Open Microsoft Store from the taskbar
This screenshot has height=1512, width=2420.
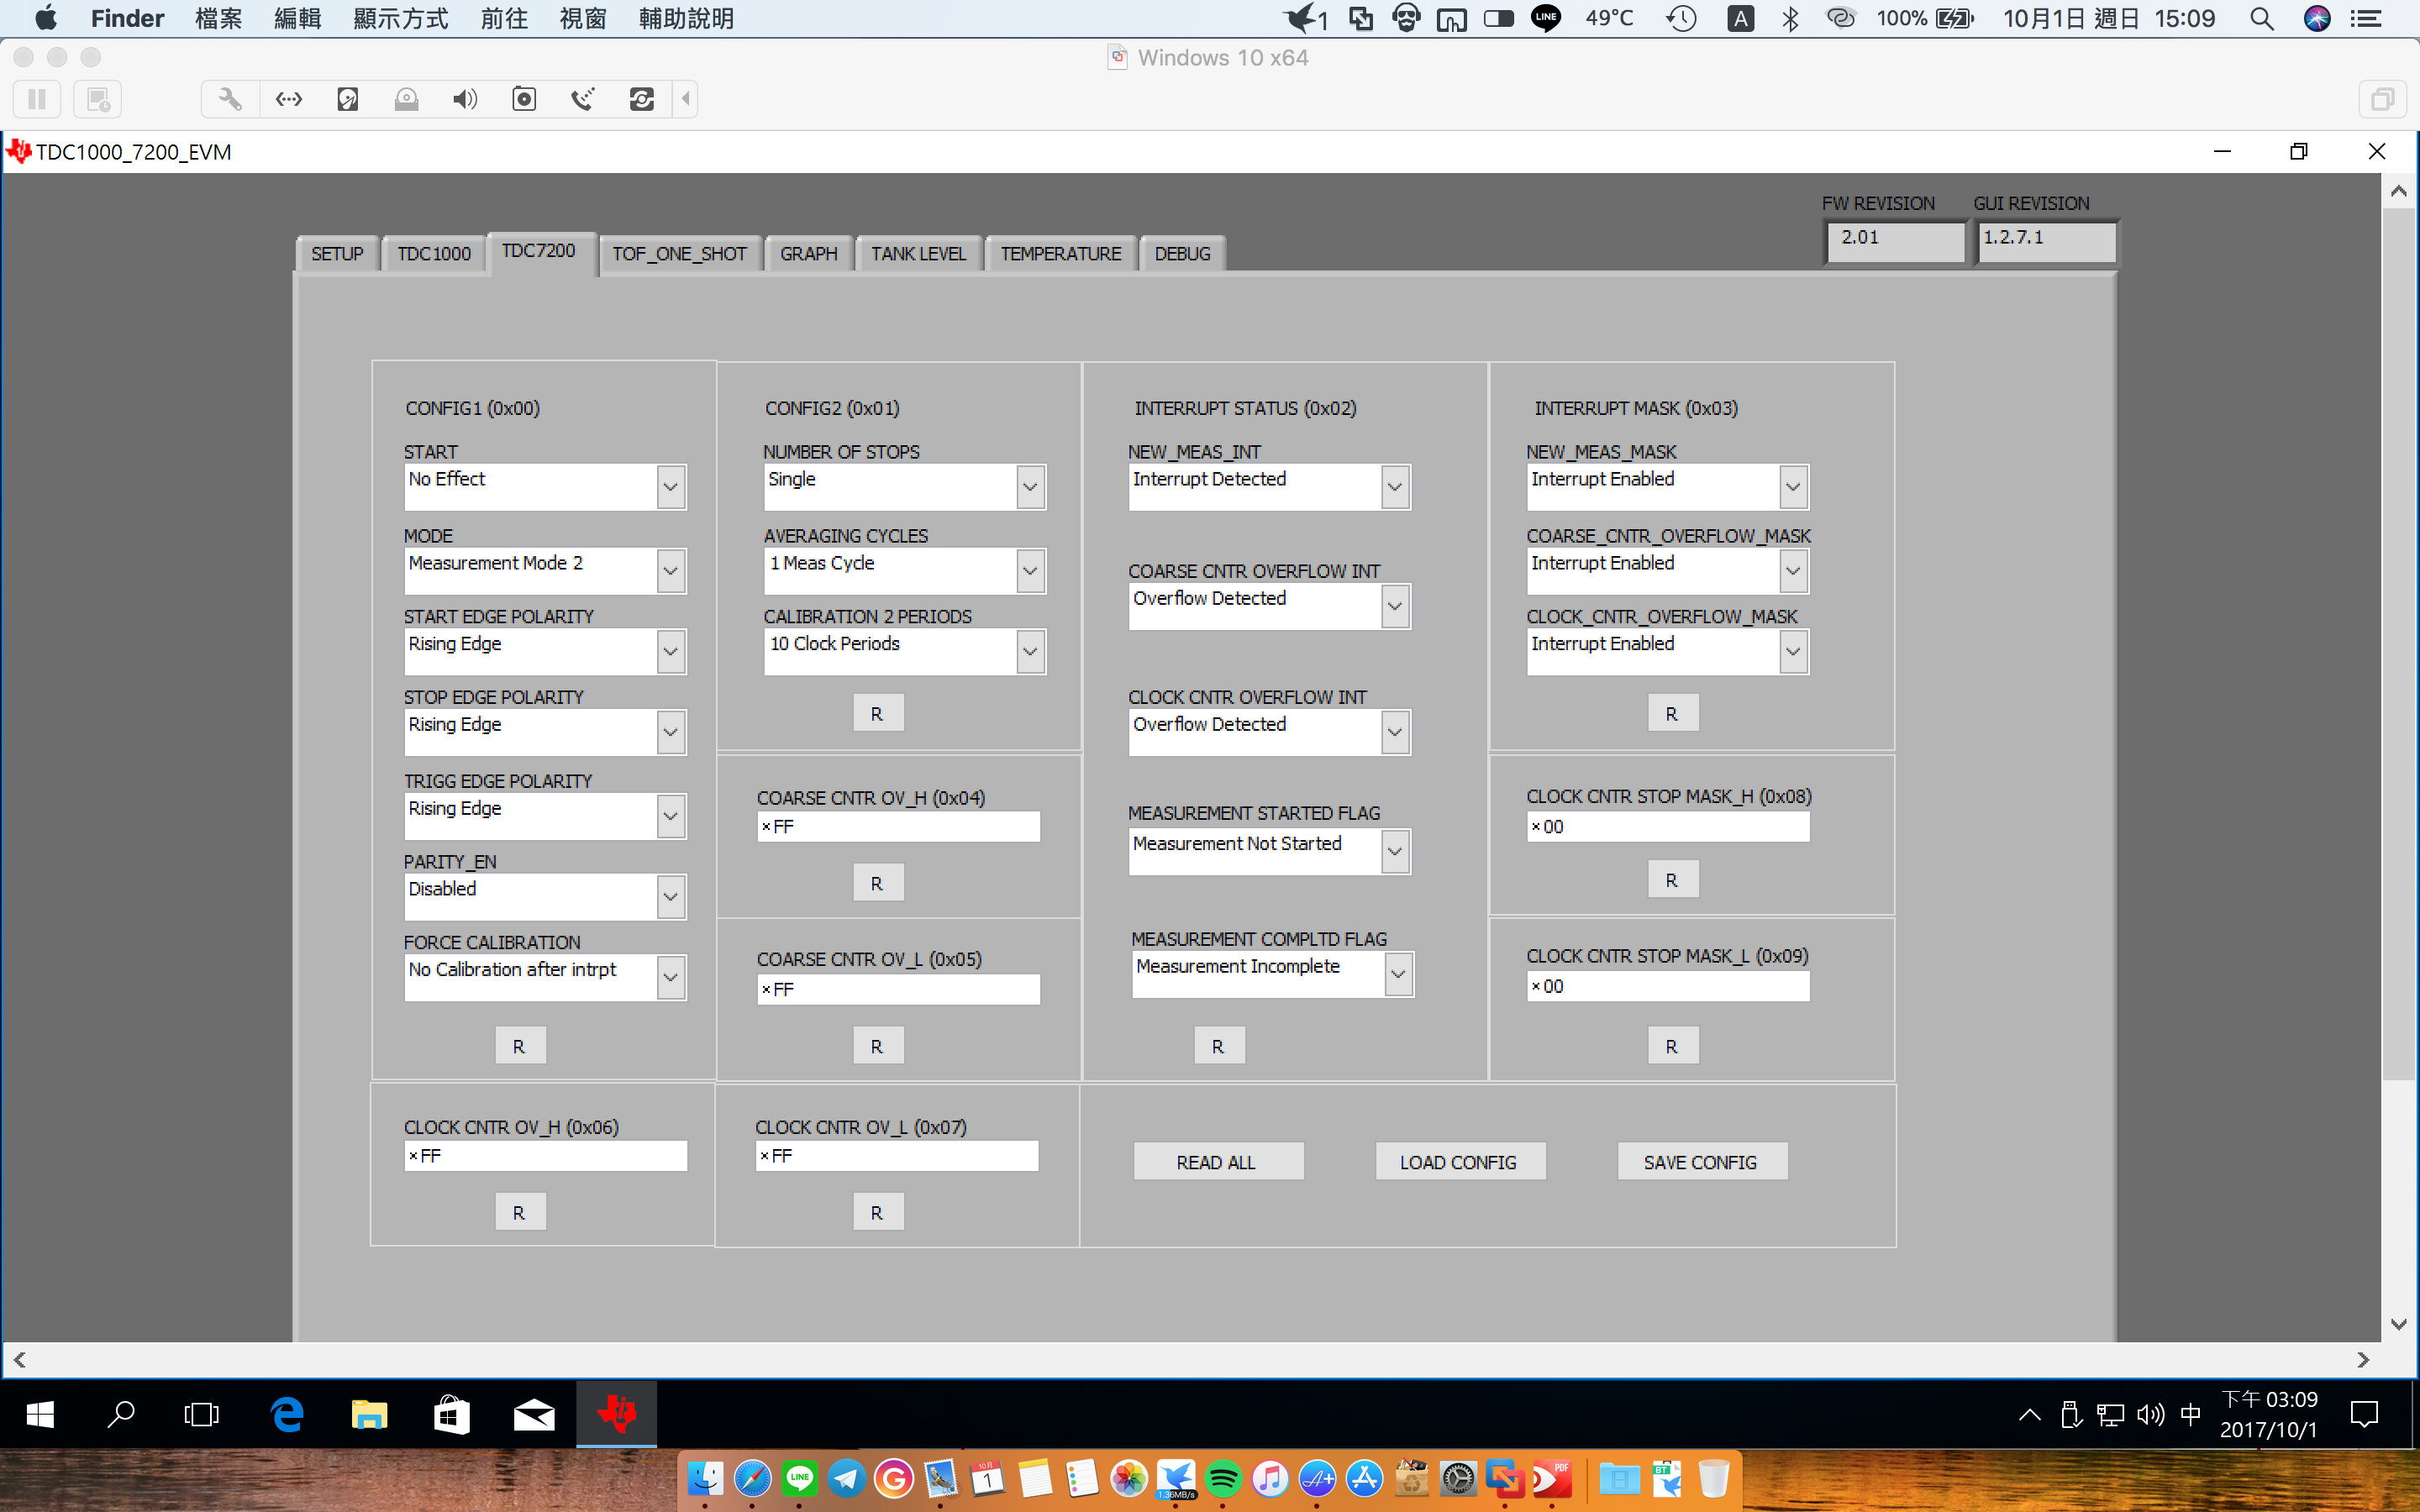pos(451,1414)
